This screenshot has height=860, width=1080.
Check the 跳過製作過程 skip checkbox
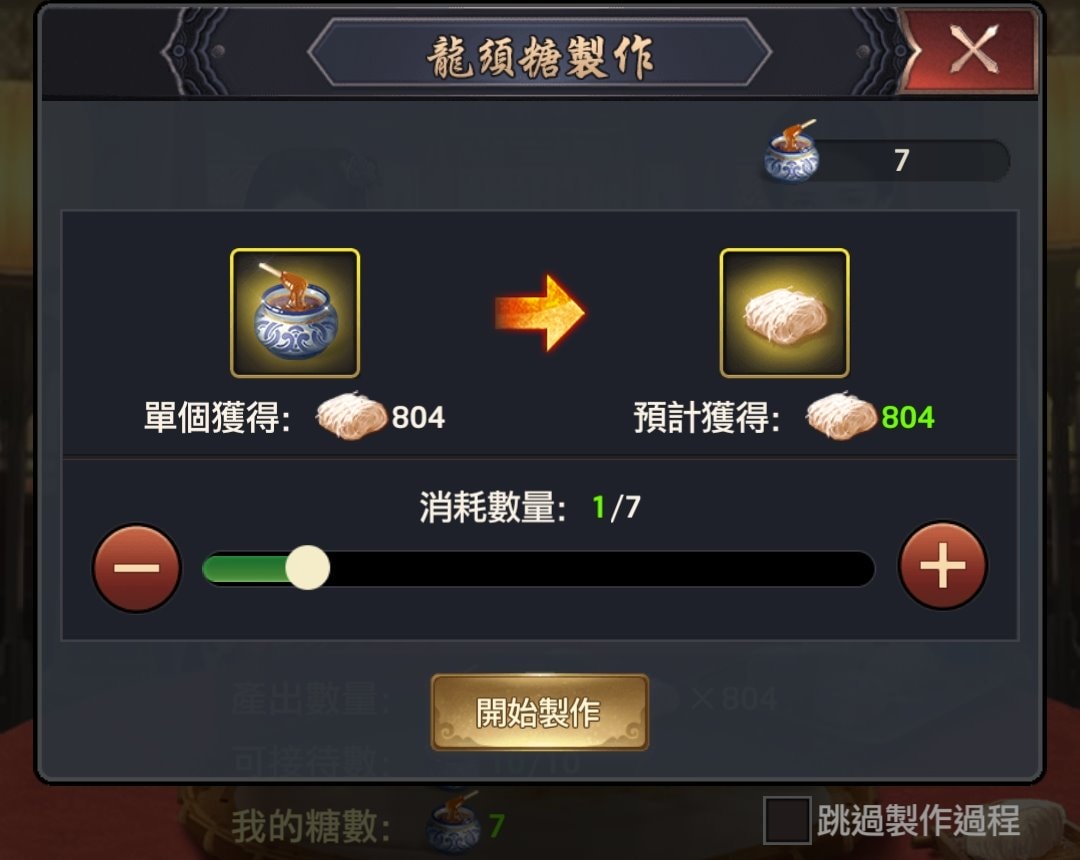(x=787, y=819)
